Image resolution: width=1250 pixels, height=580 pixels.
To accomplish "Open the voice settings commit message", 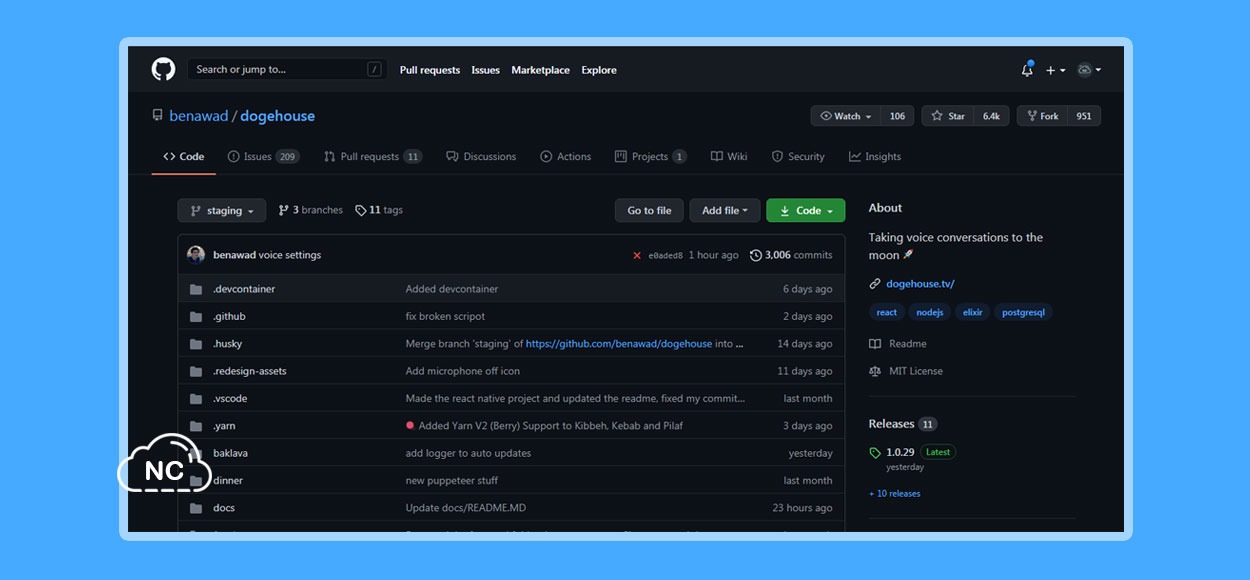I will 290,255.
